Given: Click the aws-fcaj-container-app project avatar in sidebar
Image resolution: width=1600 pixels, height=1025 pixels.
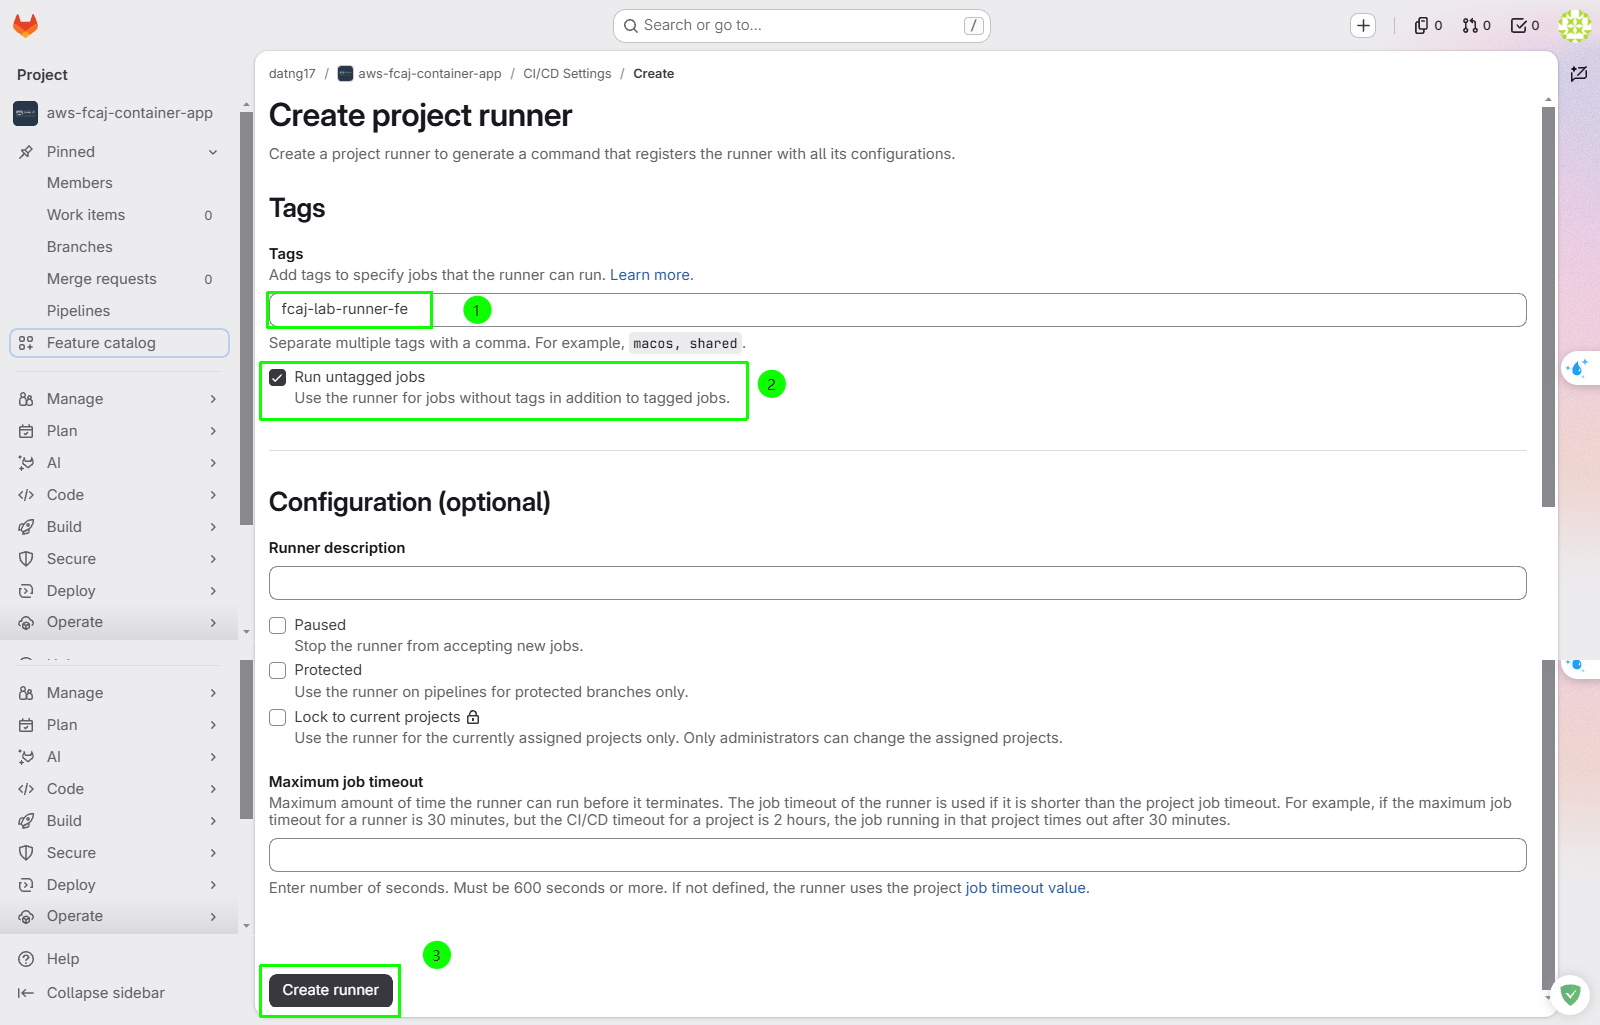Looking at the screenshot, I should pyautogui.click(x=25, y=113).
